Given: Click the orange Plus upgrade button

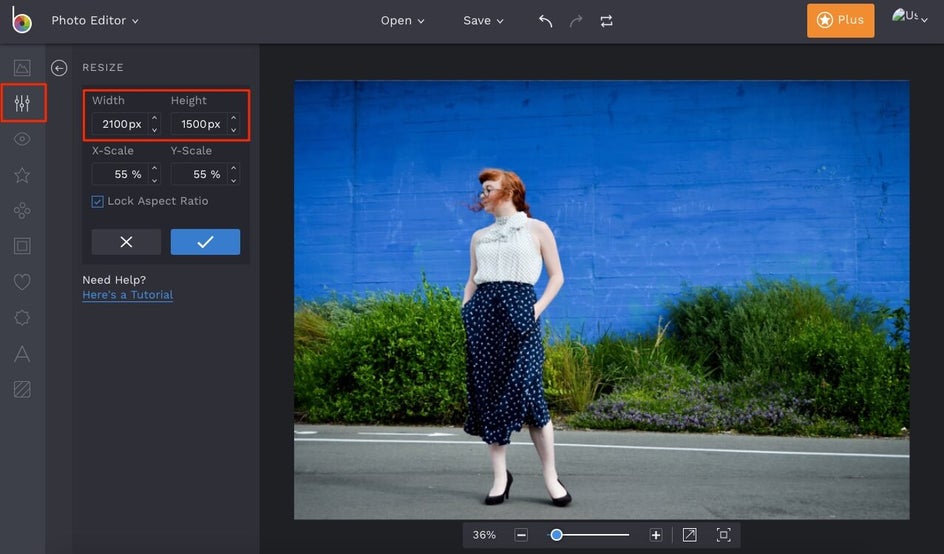Looking at the screenshot, I should (840, 21).
